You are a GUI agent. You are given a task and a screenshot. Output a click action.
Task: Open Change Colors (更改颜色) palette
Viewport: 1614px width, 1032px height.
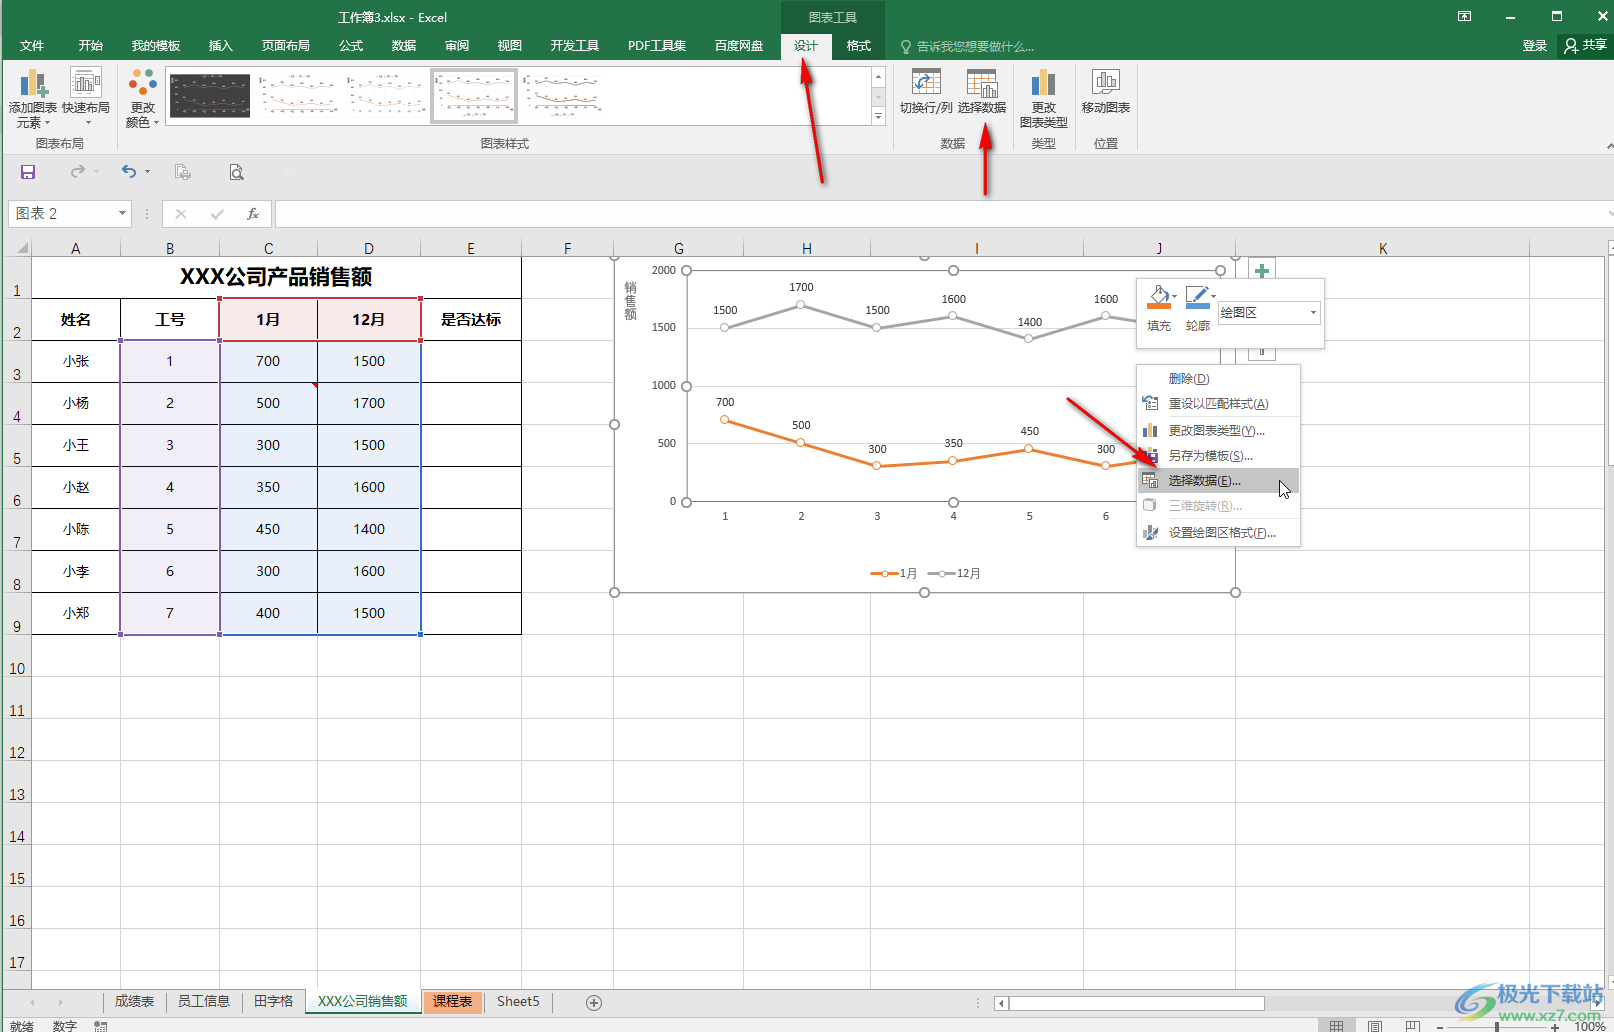coord(143,98)
